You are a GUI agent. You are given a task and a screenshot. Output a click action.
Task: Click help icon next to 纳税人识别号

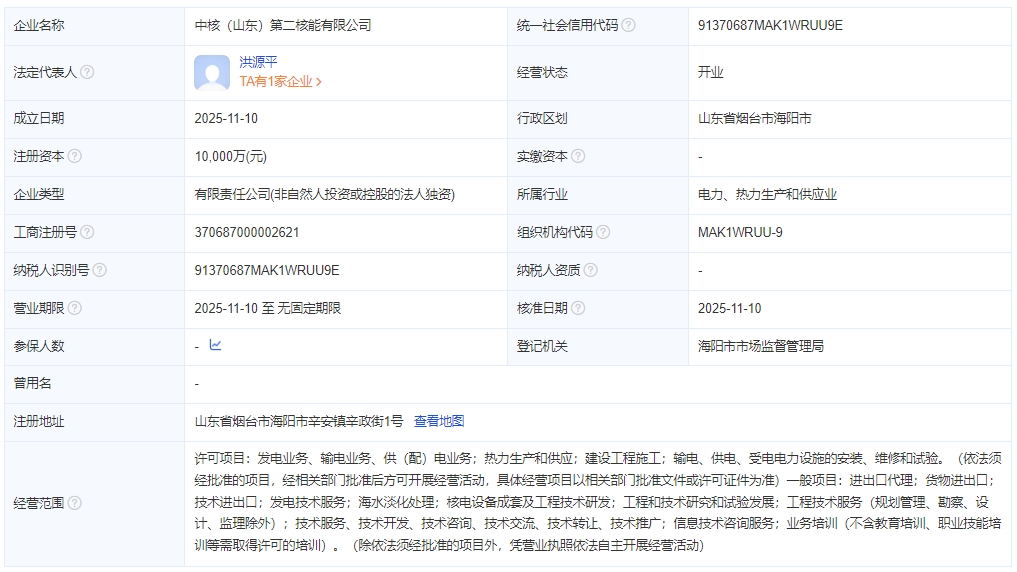pos(99,270)
